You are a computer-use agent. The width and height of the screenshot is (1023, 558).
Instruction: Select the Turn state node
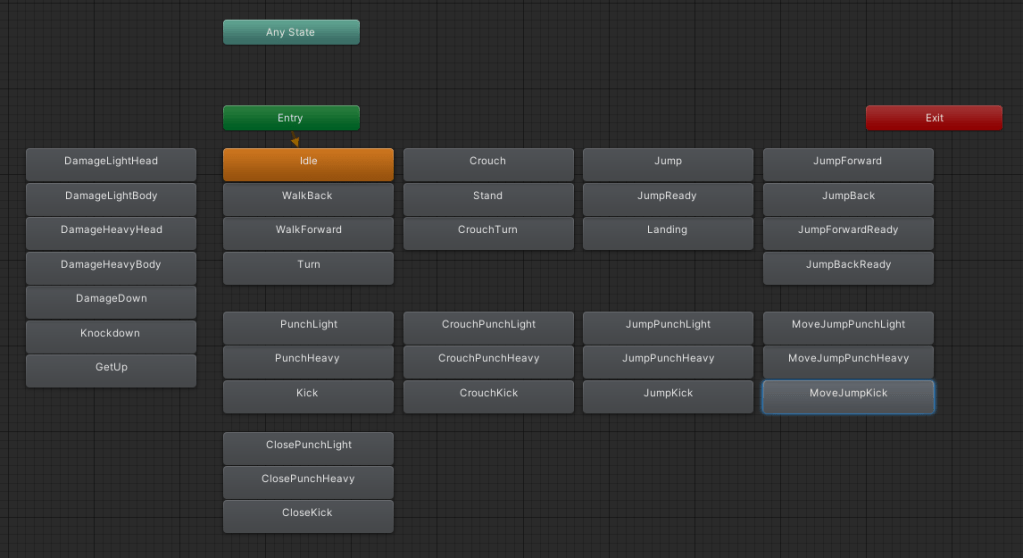coord(308,266)
